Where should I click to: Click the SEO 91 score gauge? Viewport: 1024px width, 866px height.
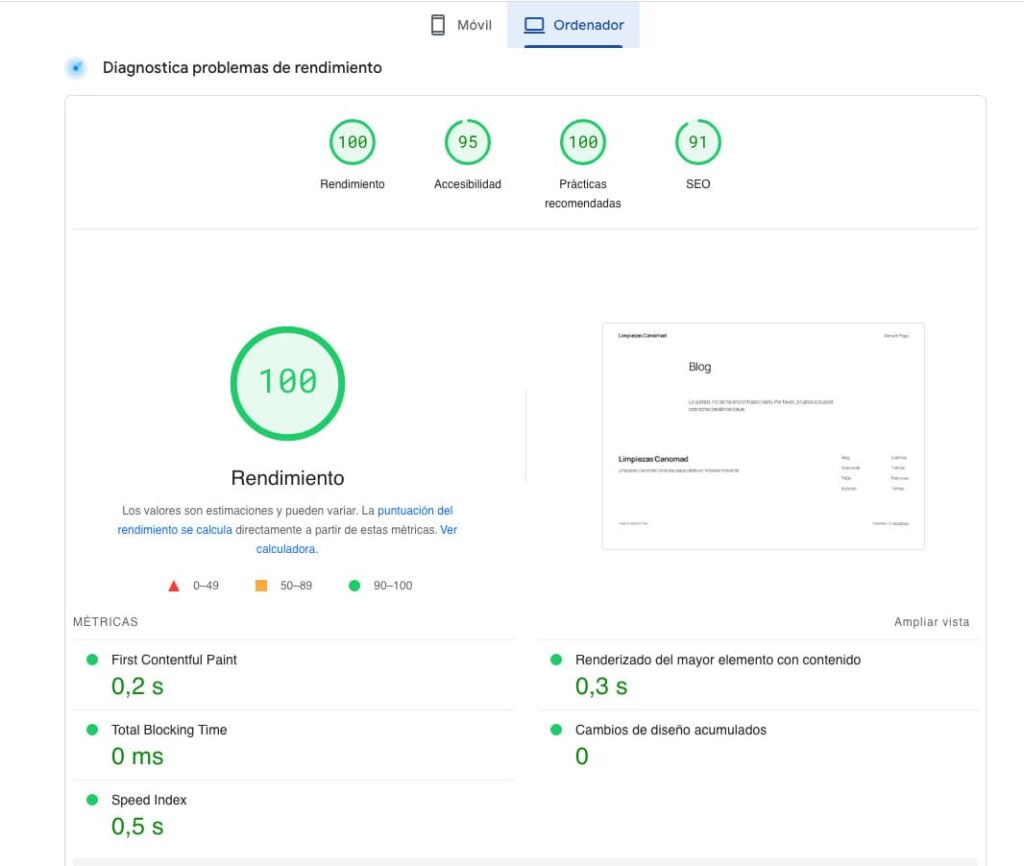pyautogui.click(x=697, y=142)
